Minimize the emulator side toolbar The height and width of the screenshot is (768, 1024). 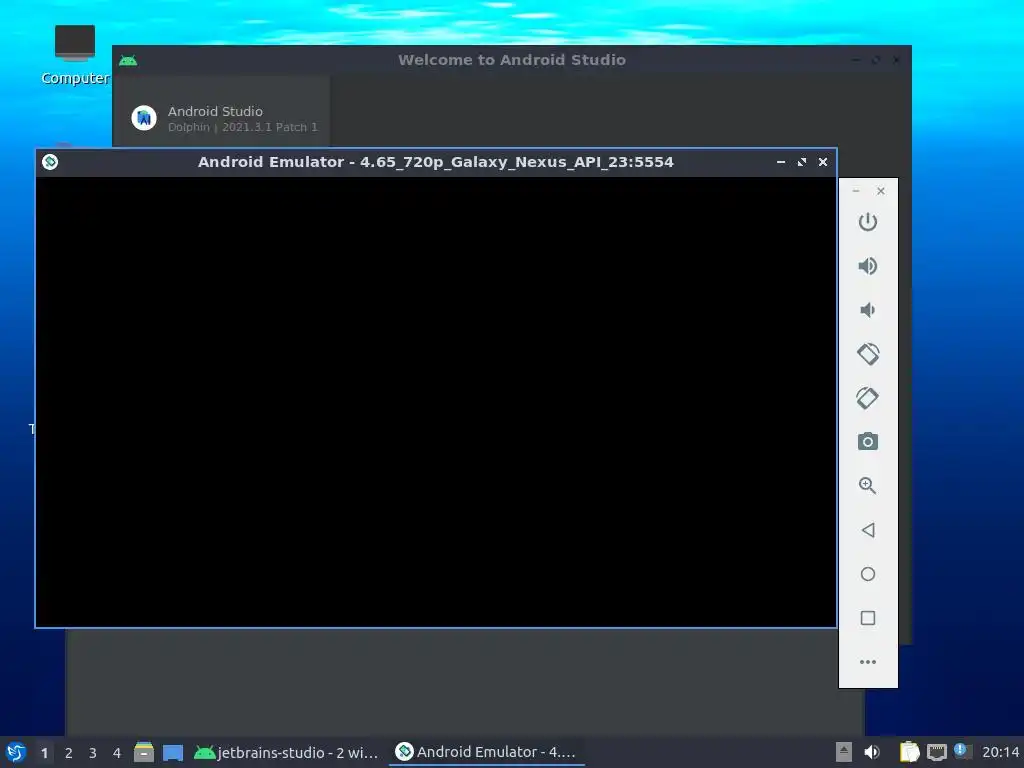click(856, 191)
